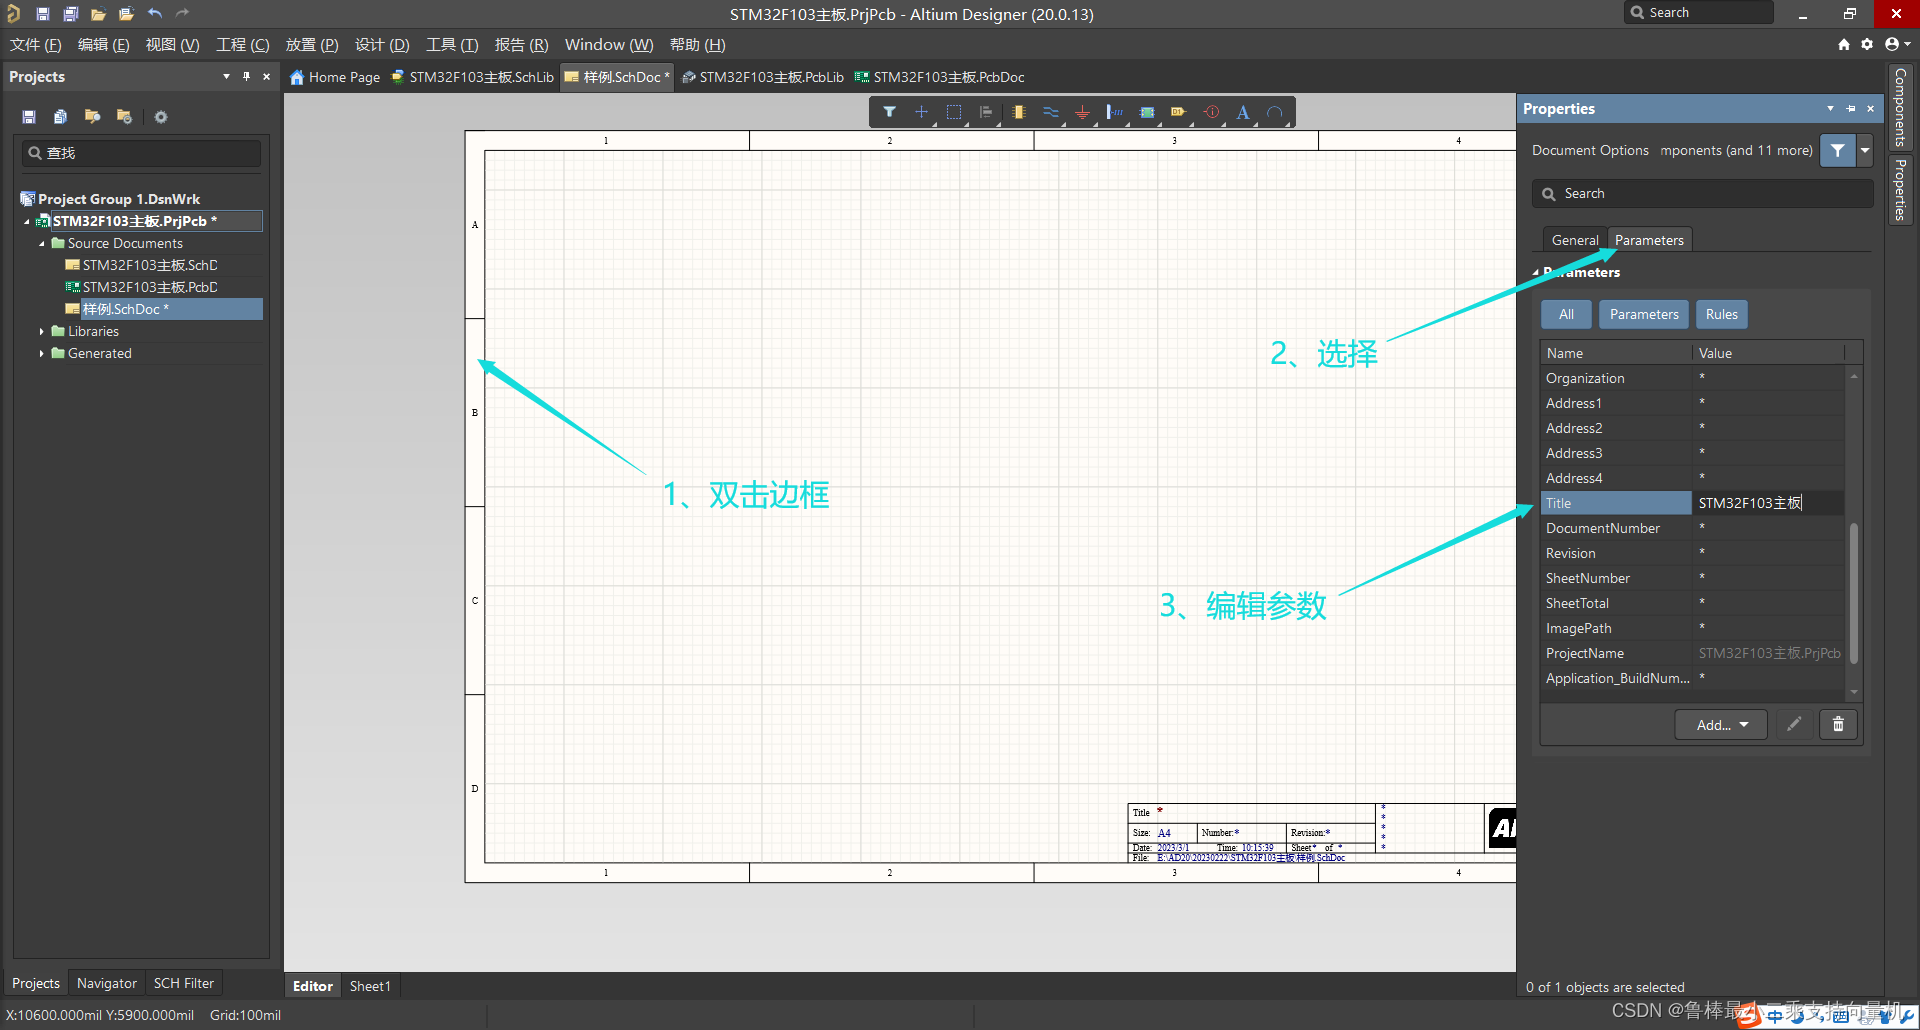Switch to the Home Page tab

tap(335, 77)
